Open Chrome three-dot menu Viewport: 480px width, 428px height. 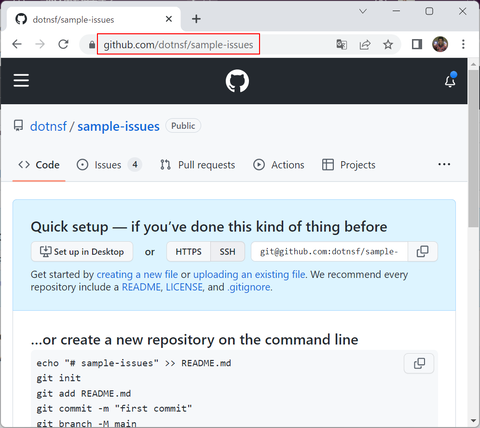coord(463,44)
